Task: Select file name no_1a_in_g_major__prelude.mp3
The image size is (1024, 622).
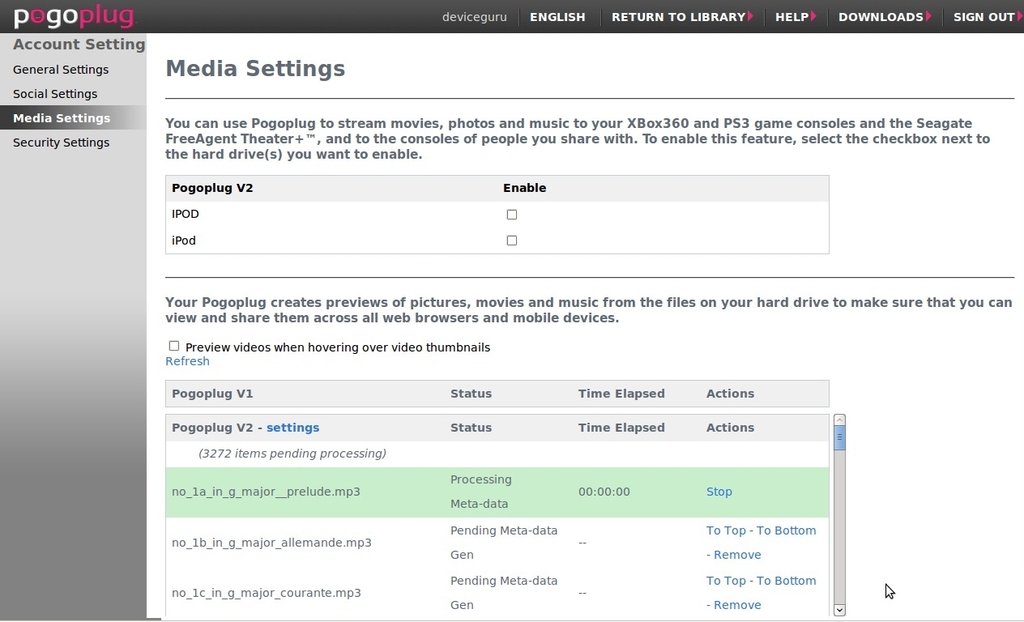Action: click(266, 491)
